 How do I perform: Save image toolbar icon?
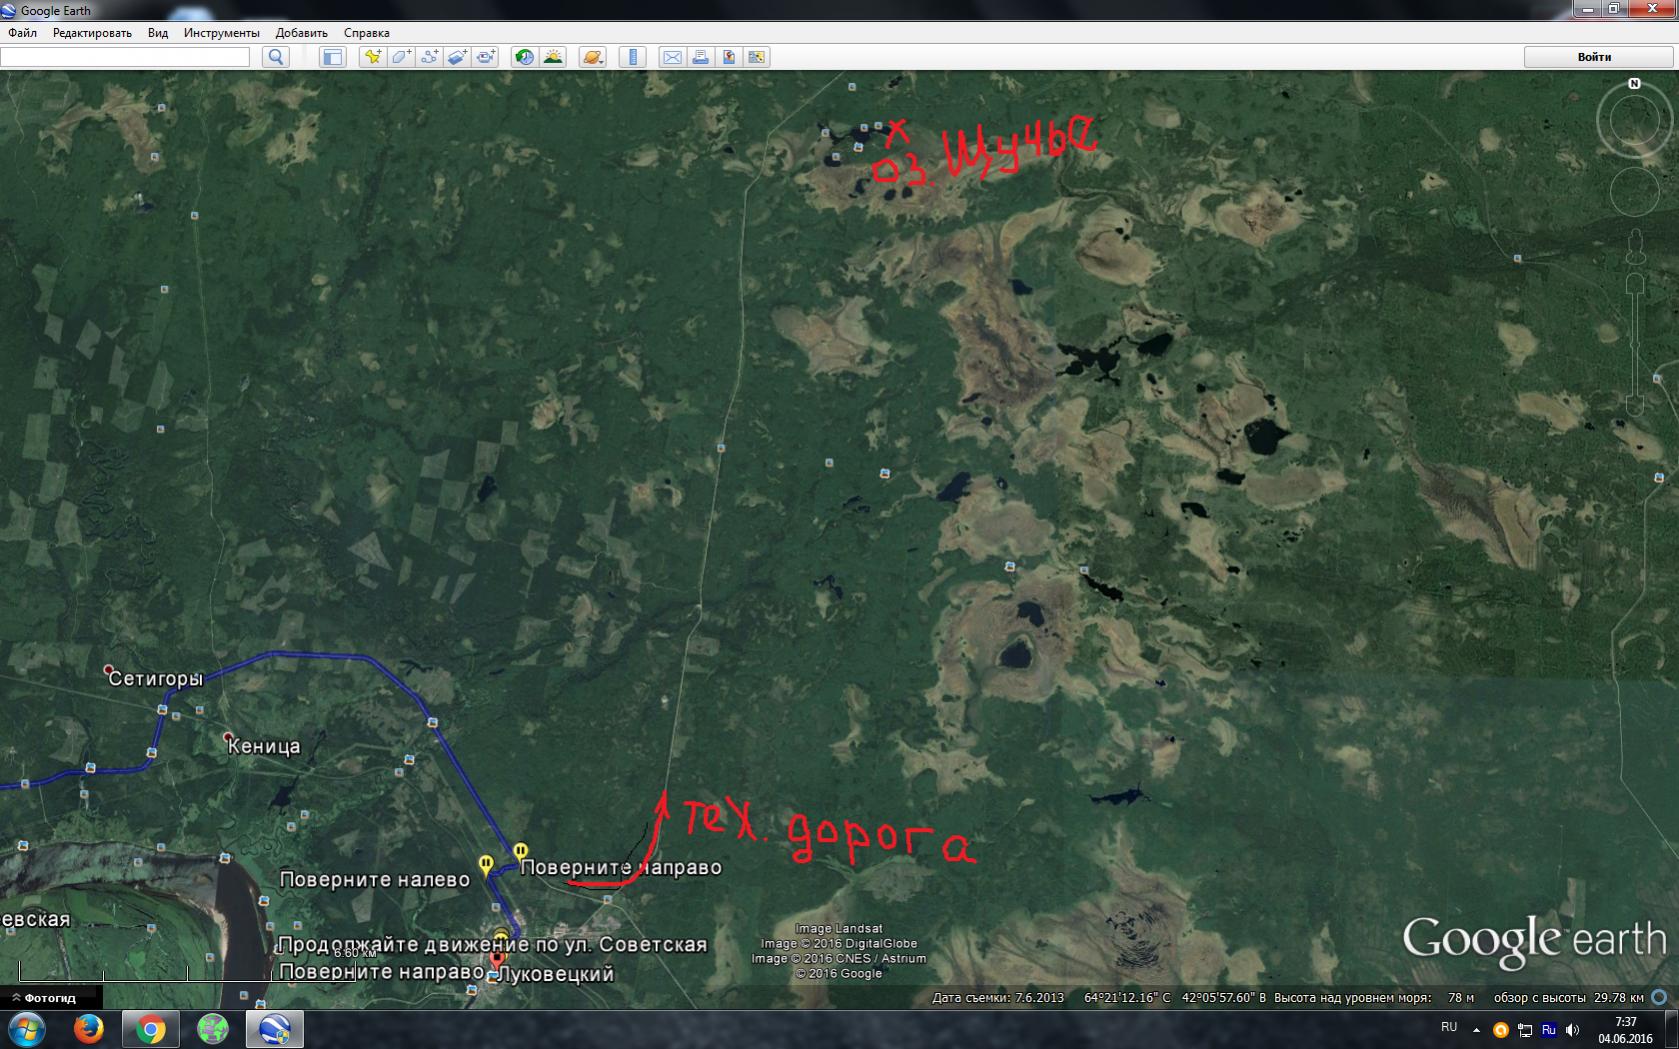[728, 57]
